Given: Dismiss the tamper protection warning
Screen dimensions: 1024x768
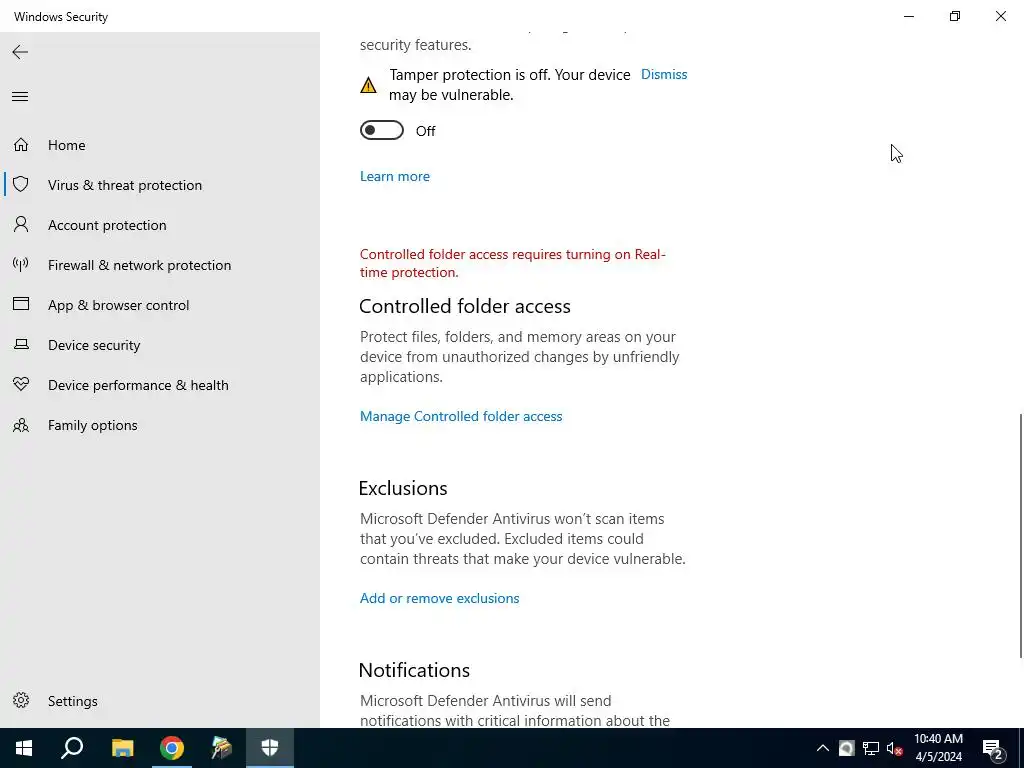Looking at the screenshot, I should [664, 74].
